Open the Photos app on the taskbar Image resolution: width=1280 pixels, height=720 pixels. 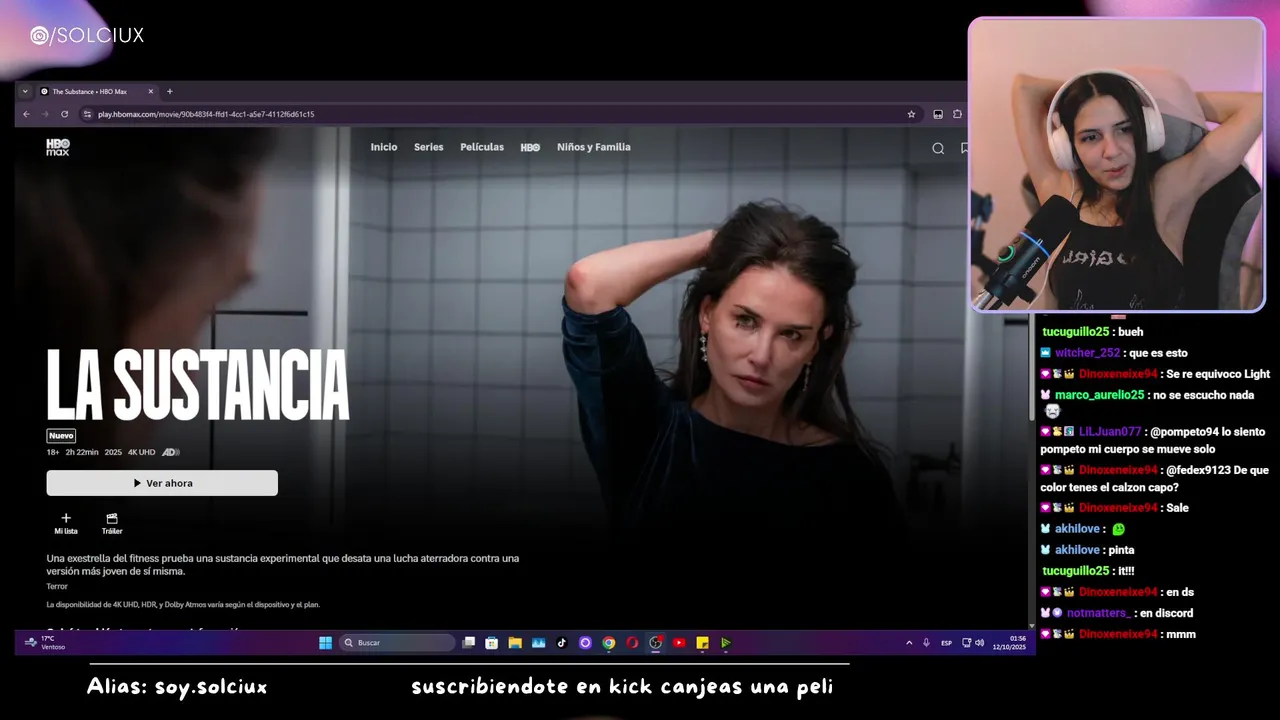538,643
